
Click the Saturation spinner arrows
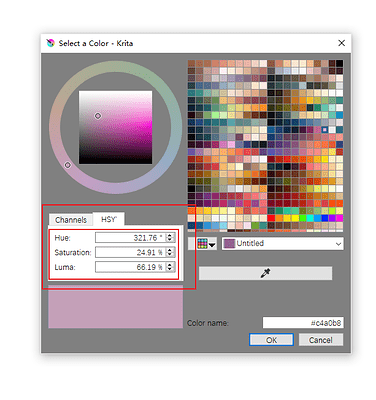[170, 252]
